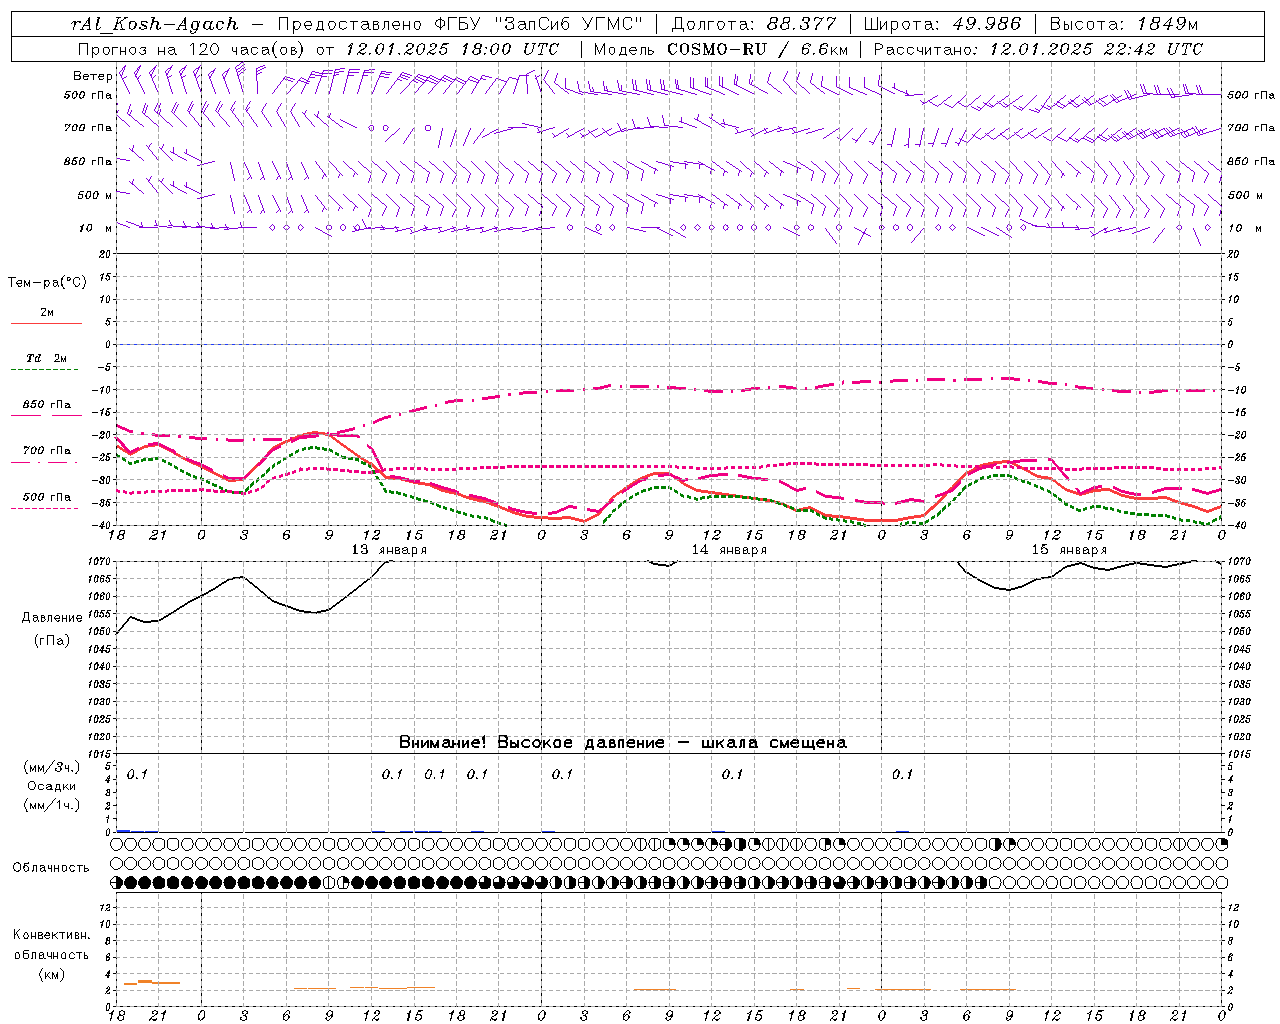Click the 14 января date label
The height and width of the screenshot is (1024, 1280).
[x=729, y=550]
